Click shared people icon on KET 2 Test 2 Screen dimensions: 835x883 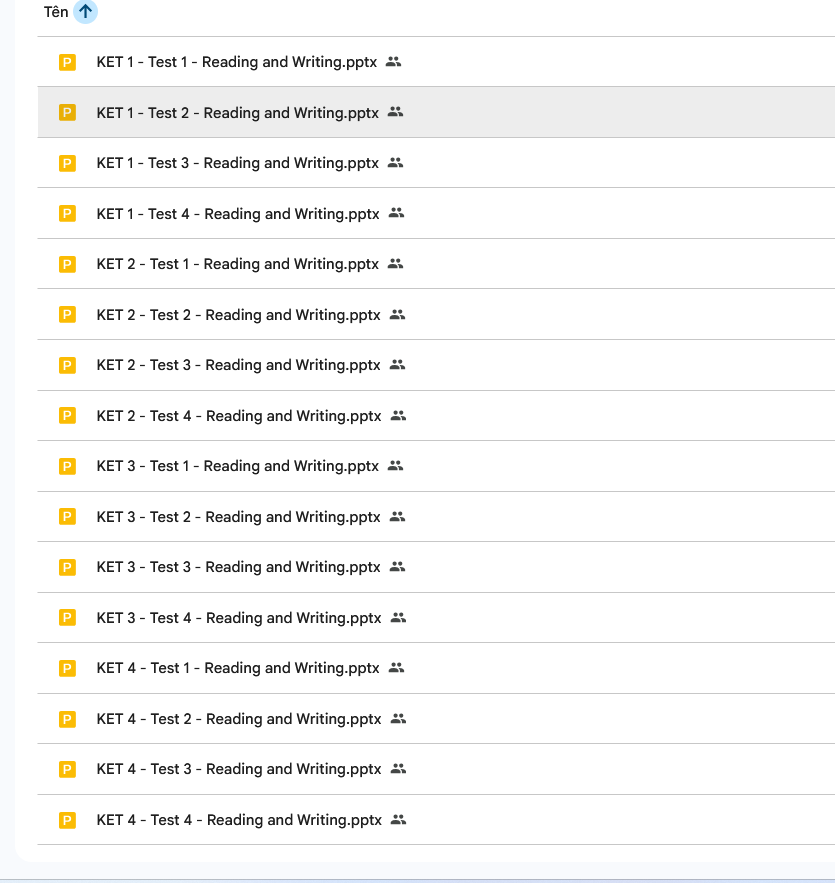coord(397,314)
